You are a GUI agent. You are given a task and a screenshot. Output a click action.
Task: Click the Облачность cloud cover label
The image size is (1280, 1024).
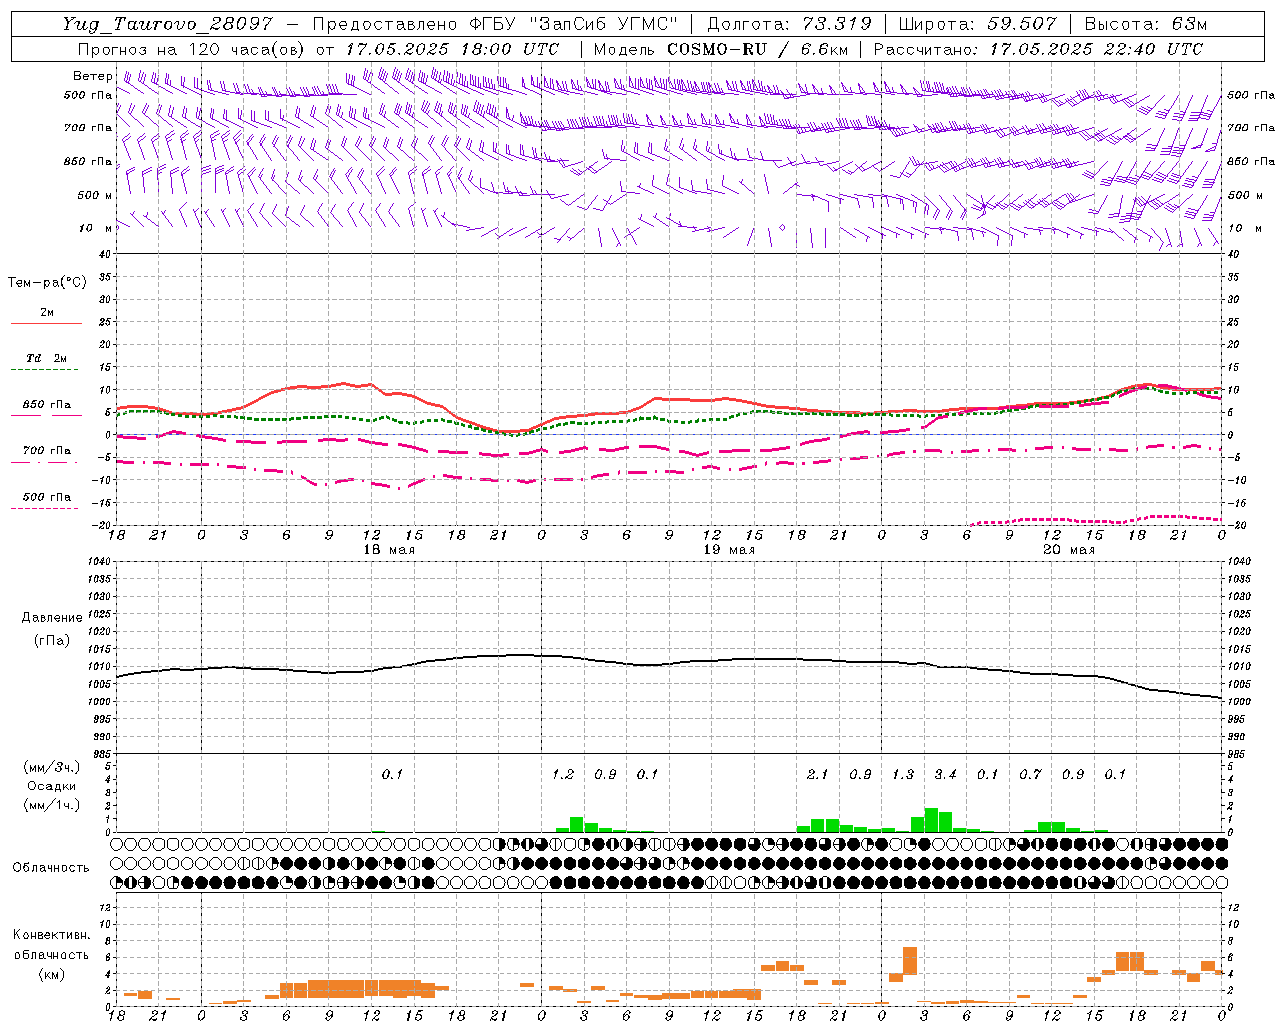pyautogui.click(x=51, y=867)
